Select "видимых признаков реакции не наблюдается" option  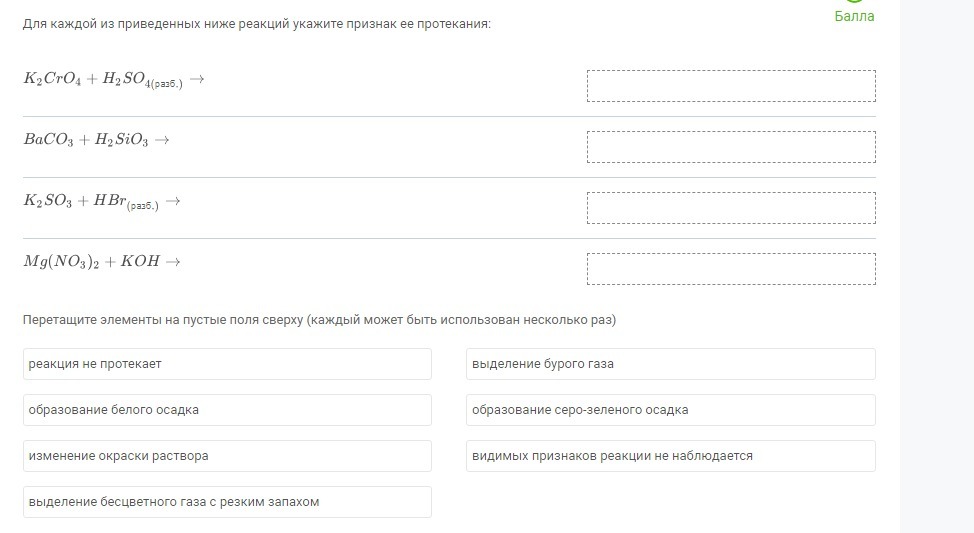(670, 456)
